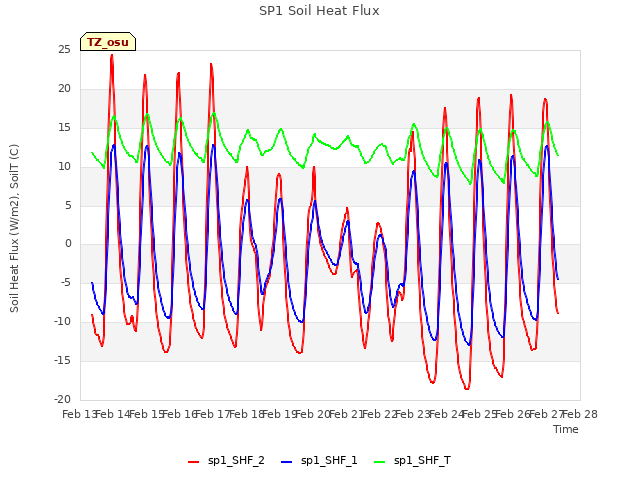Click the 15 y-axis tick label

point(64,128)
